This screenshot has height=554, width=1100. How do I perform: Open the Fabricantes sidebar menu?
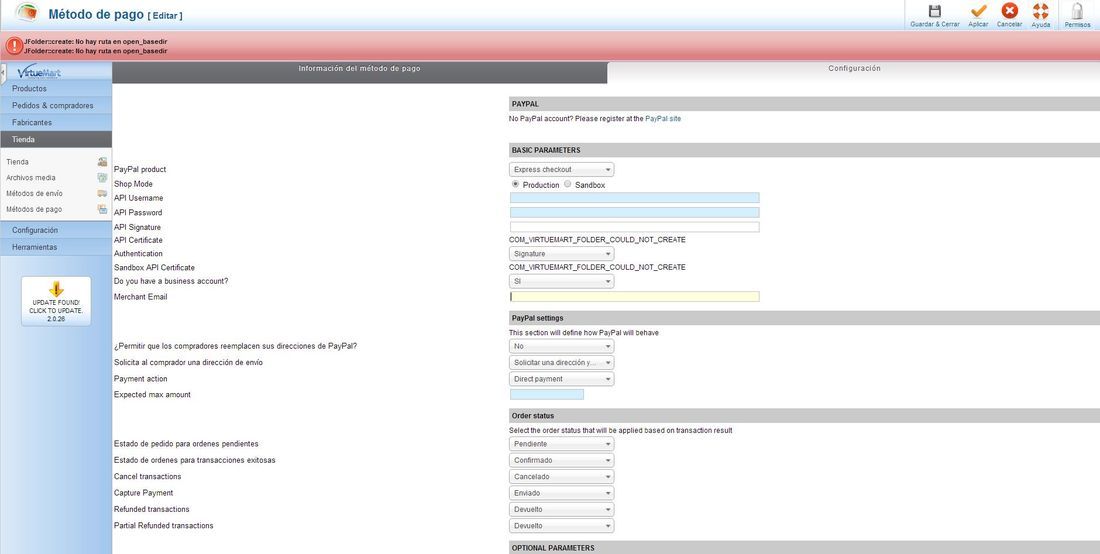click(56, 123)
